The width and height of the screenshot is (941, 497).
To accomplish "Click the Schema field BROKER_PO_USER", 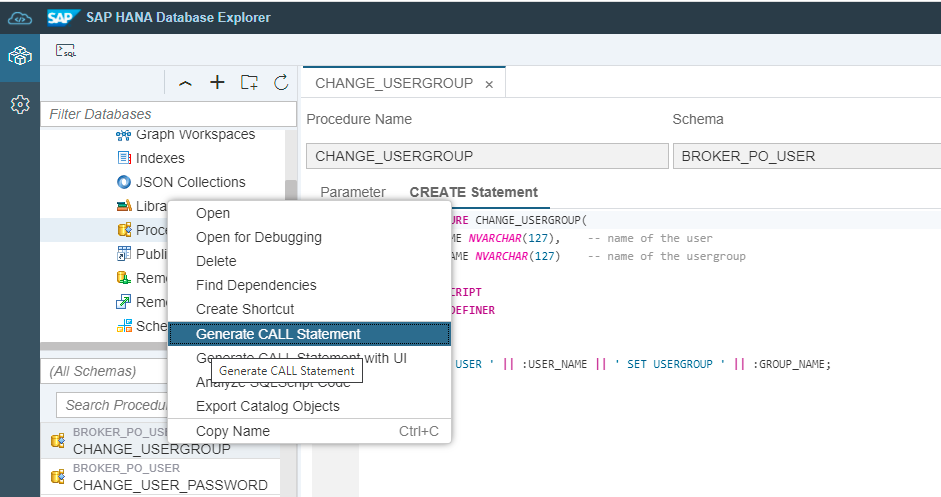I will [807, 156].
